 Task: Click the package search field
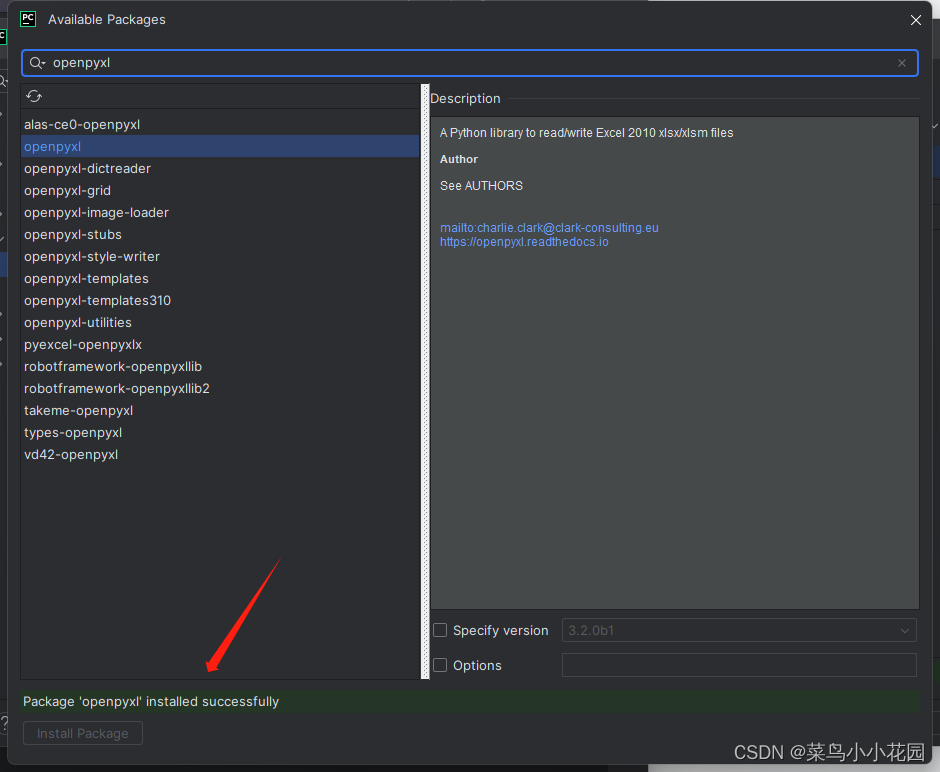click(469, 63)
